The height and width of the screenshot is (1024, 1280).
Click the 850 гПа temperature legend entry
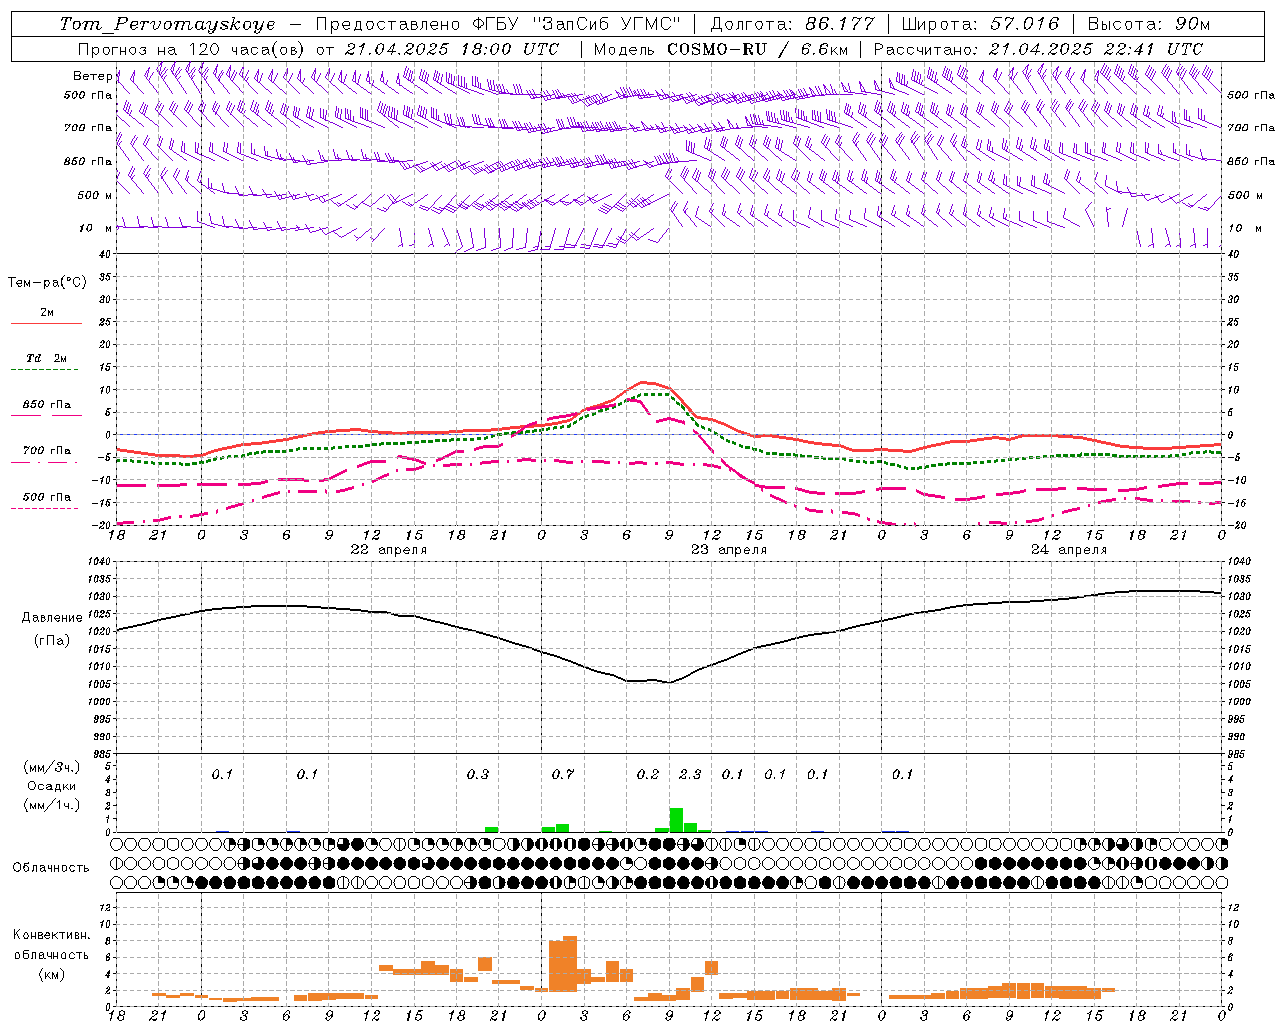click(x=46, y=405)
